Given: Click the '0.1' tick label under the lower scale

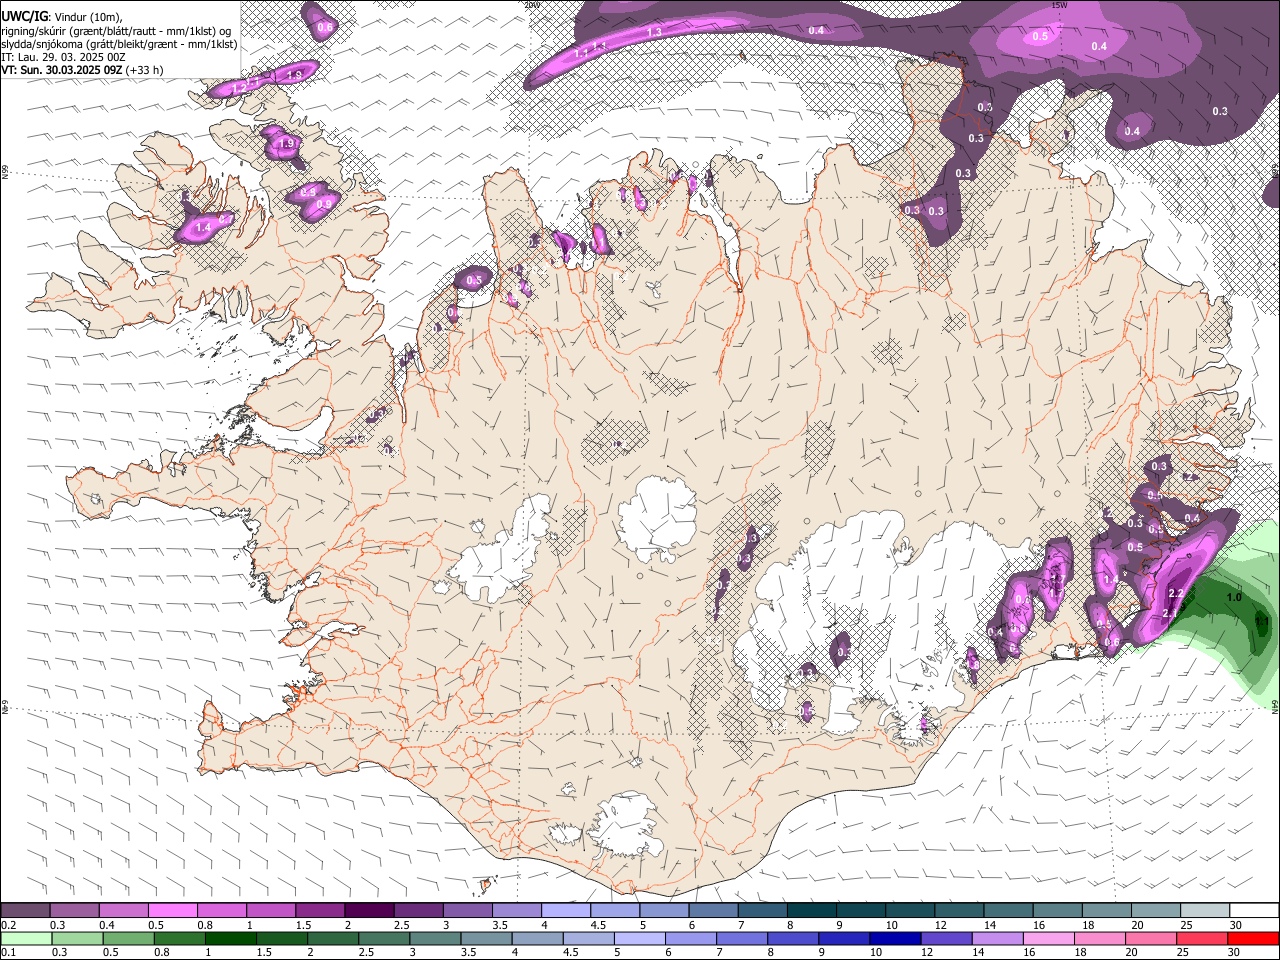Looking at the screenshot, I should 9,952.
